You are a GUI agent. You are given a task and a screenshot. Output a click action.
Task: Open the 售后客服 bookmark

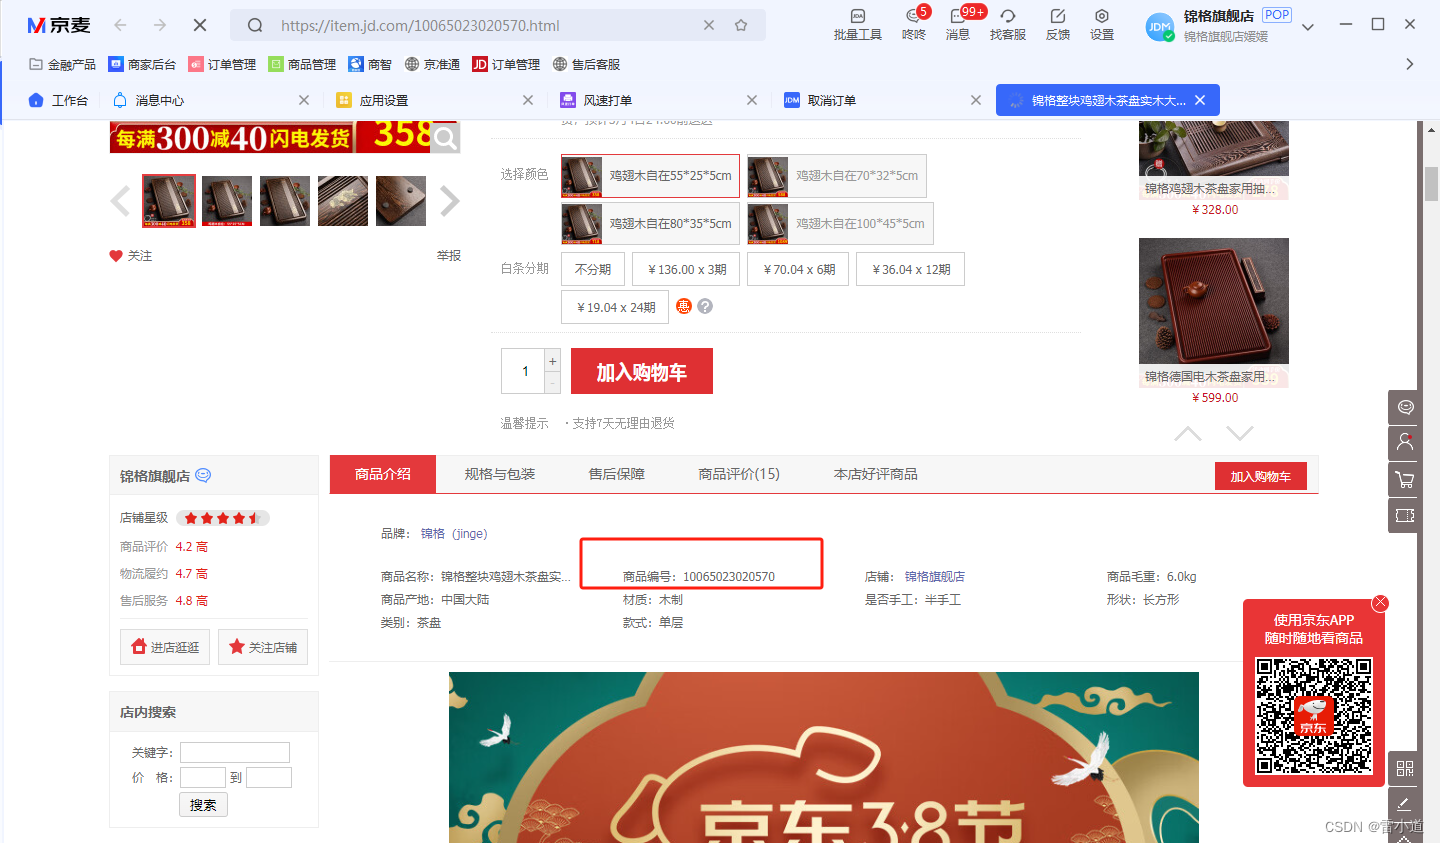586,64
